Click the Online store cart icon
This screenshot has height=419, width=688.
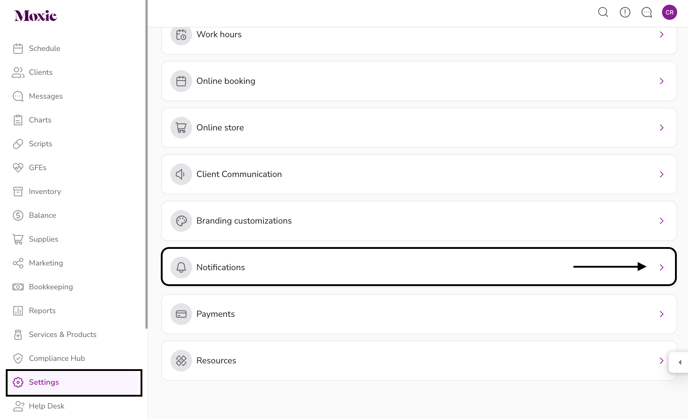[181, 128]
